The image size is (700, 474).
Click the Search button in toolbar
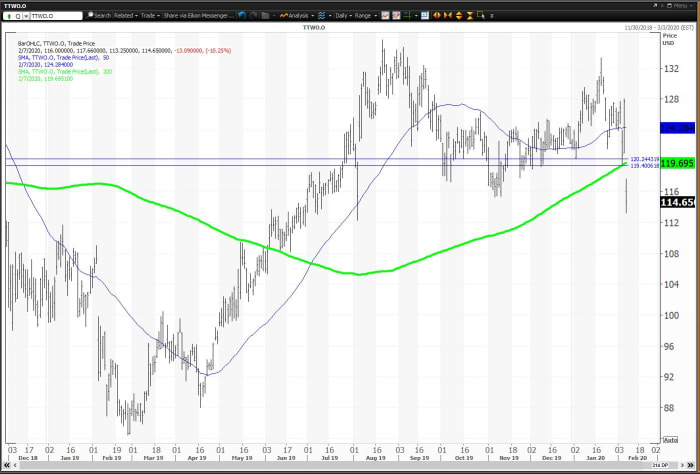[x=99, y=15]
